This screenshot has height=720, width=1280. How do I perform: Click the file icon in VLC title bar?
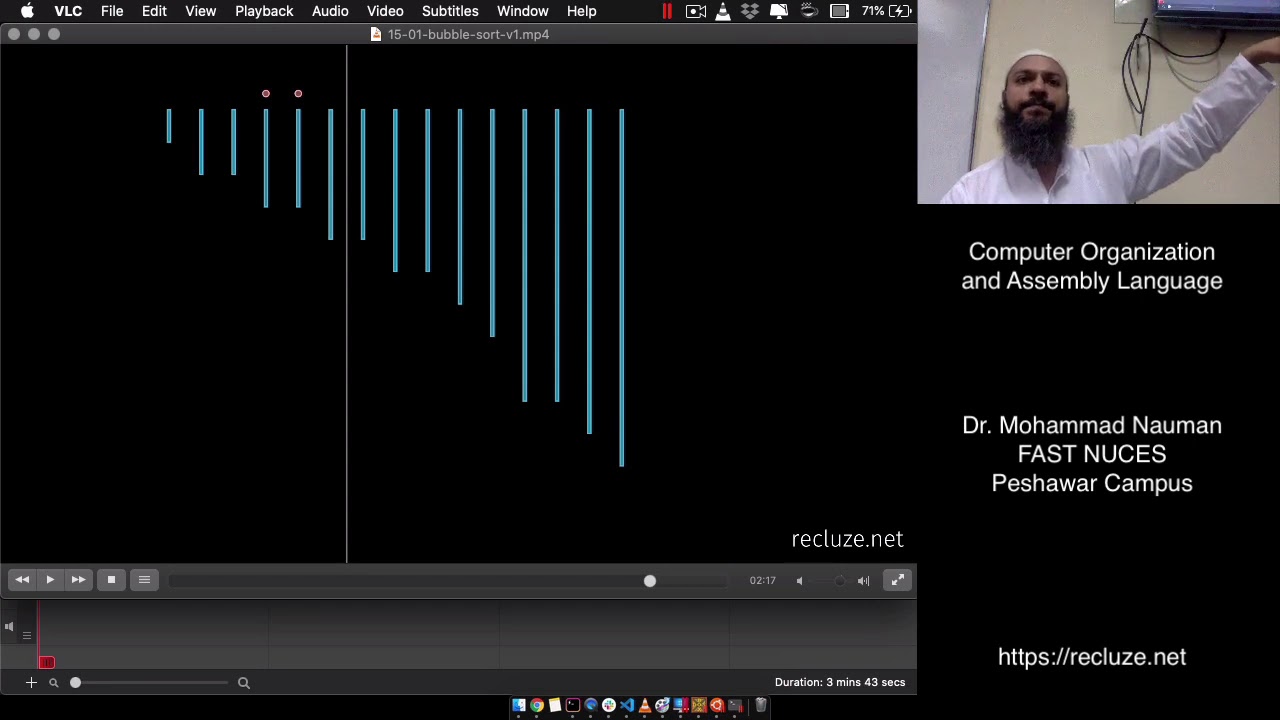pos(376,34)
